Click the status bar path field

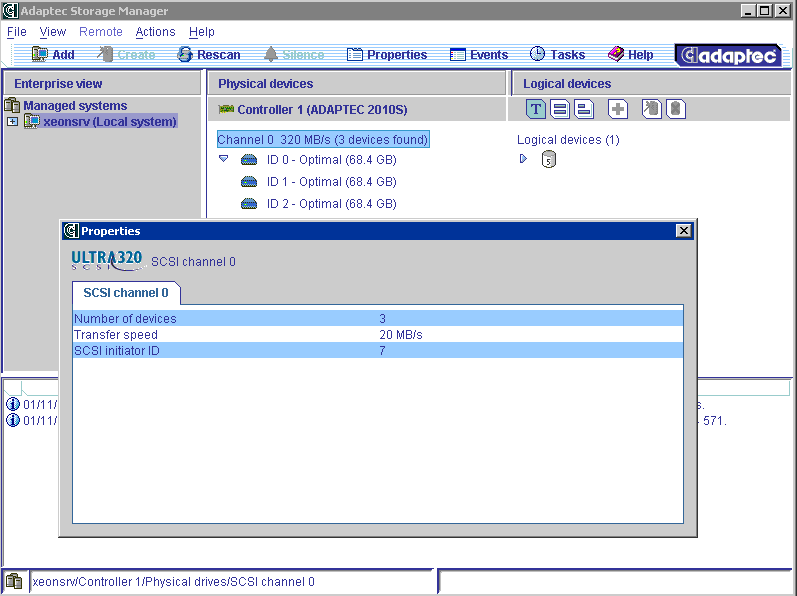coord(231,581)
